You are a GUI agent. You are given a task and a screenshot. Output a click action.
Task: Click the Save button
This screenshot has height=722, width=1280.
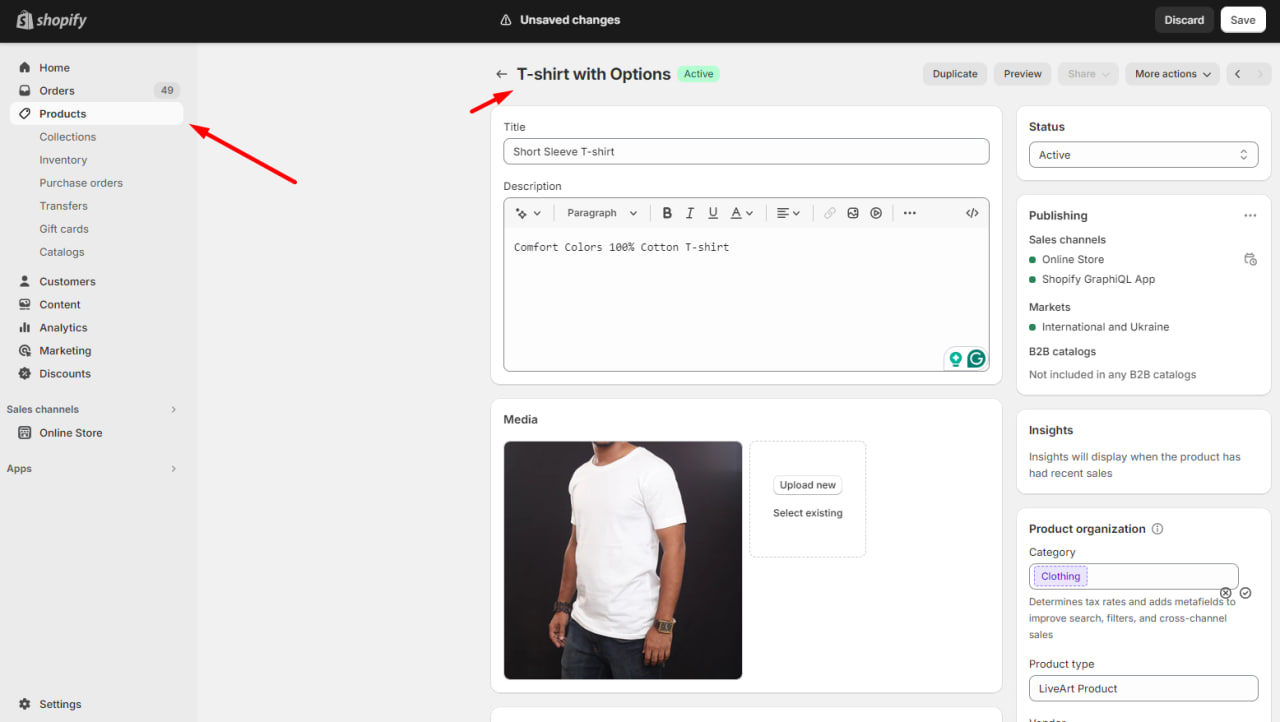[x=1243, y=20]
